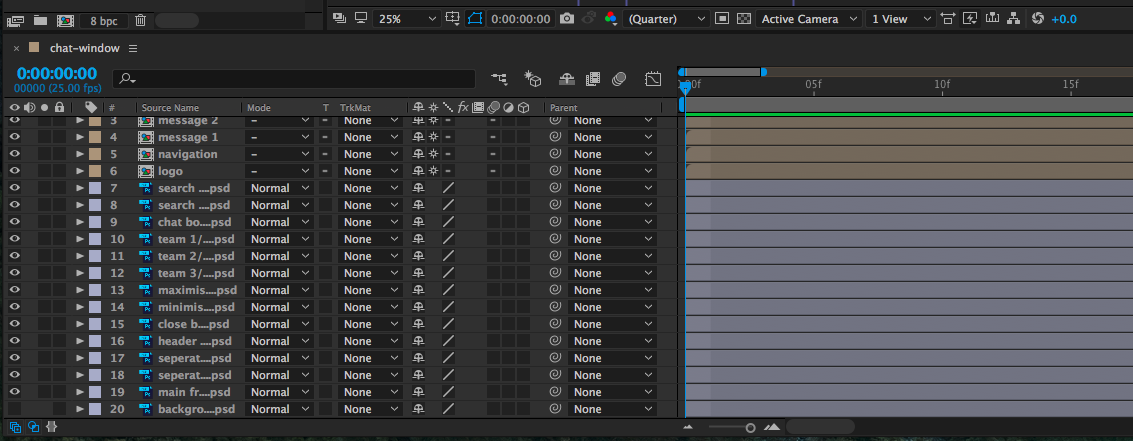Viewport: 1133px width, 442px height.
Task: Hide the navigation layer
Action: [15, 154]
